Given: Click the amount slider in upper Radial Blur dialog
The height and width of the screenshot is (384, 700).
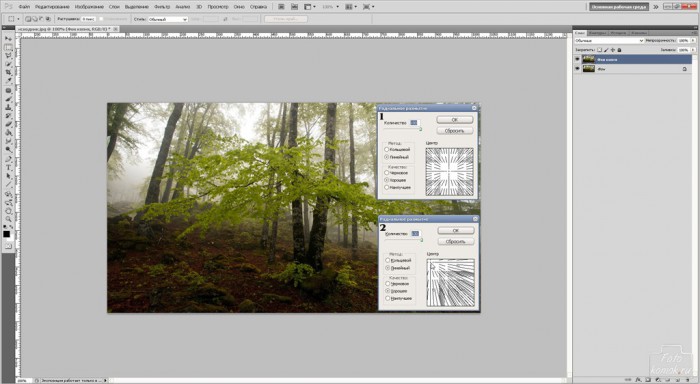Looking at the screenshot, I should click(x=402, y=129).
